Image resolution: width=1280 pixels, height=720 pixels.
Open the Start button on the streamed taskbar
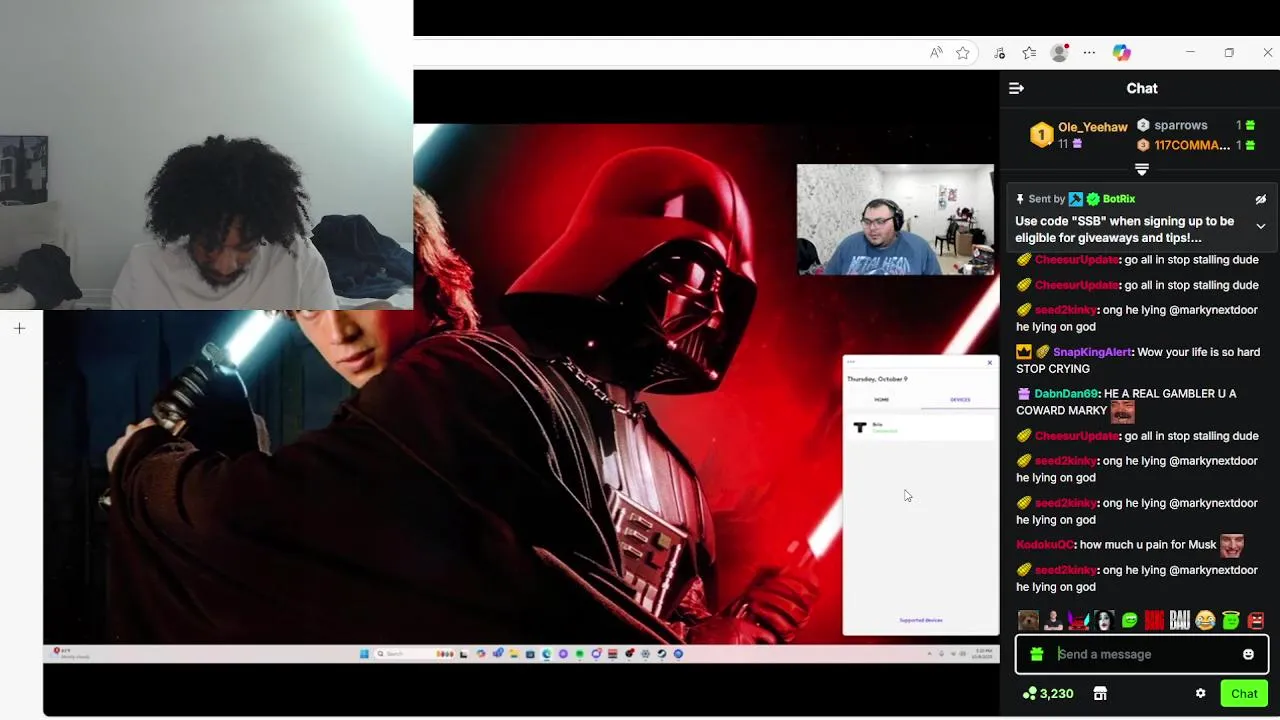[364, 654]
